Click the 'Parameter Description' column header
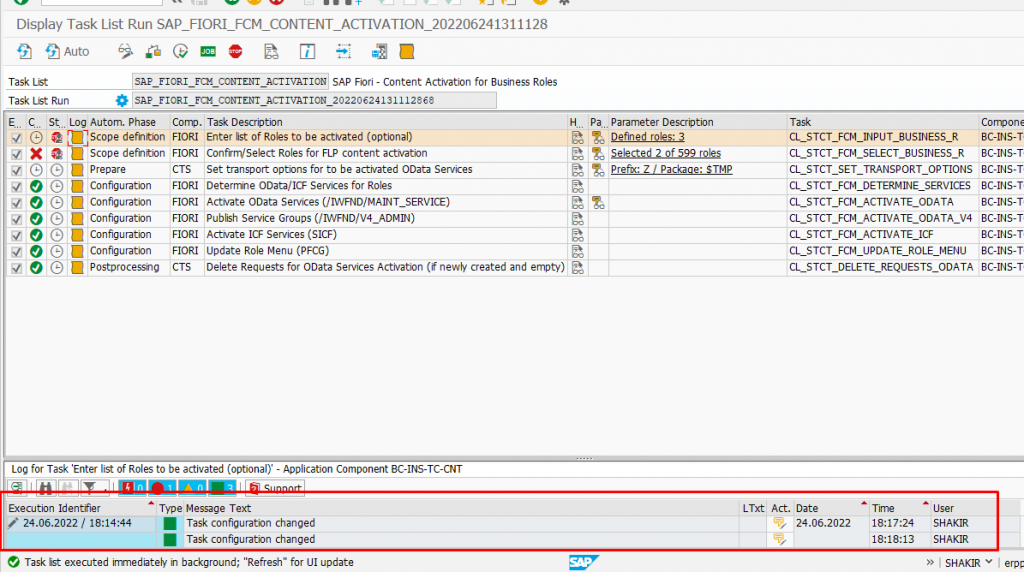The width and height of the screenshot is (1024, 572). coord(697,122)
